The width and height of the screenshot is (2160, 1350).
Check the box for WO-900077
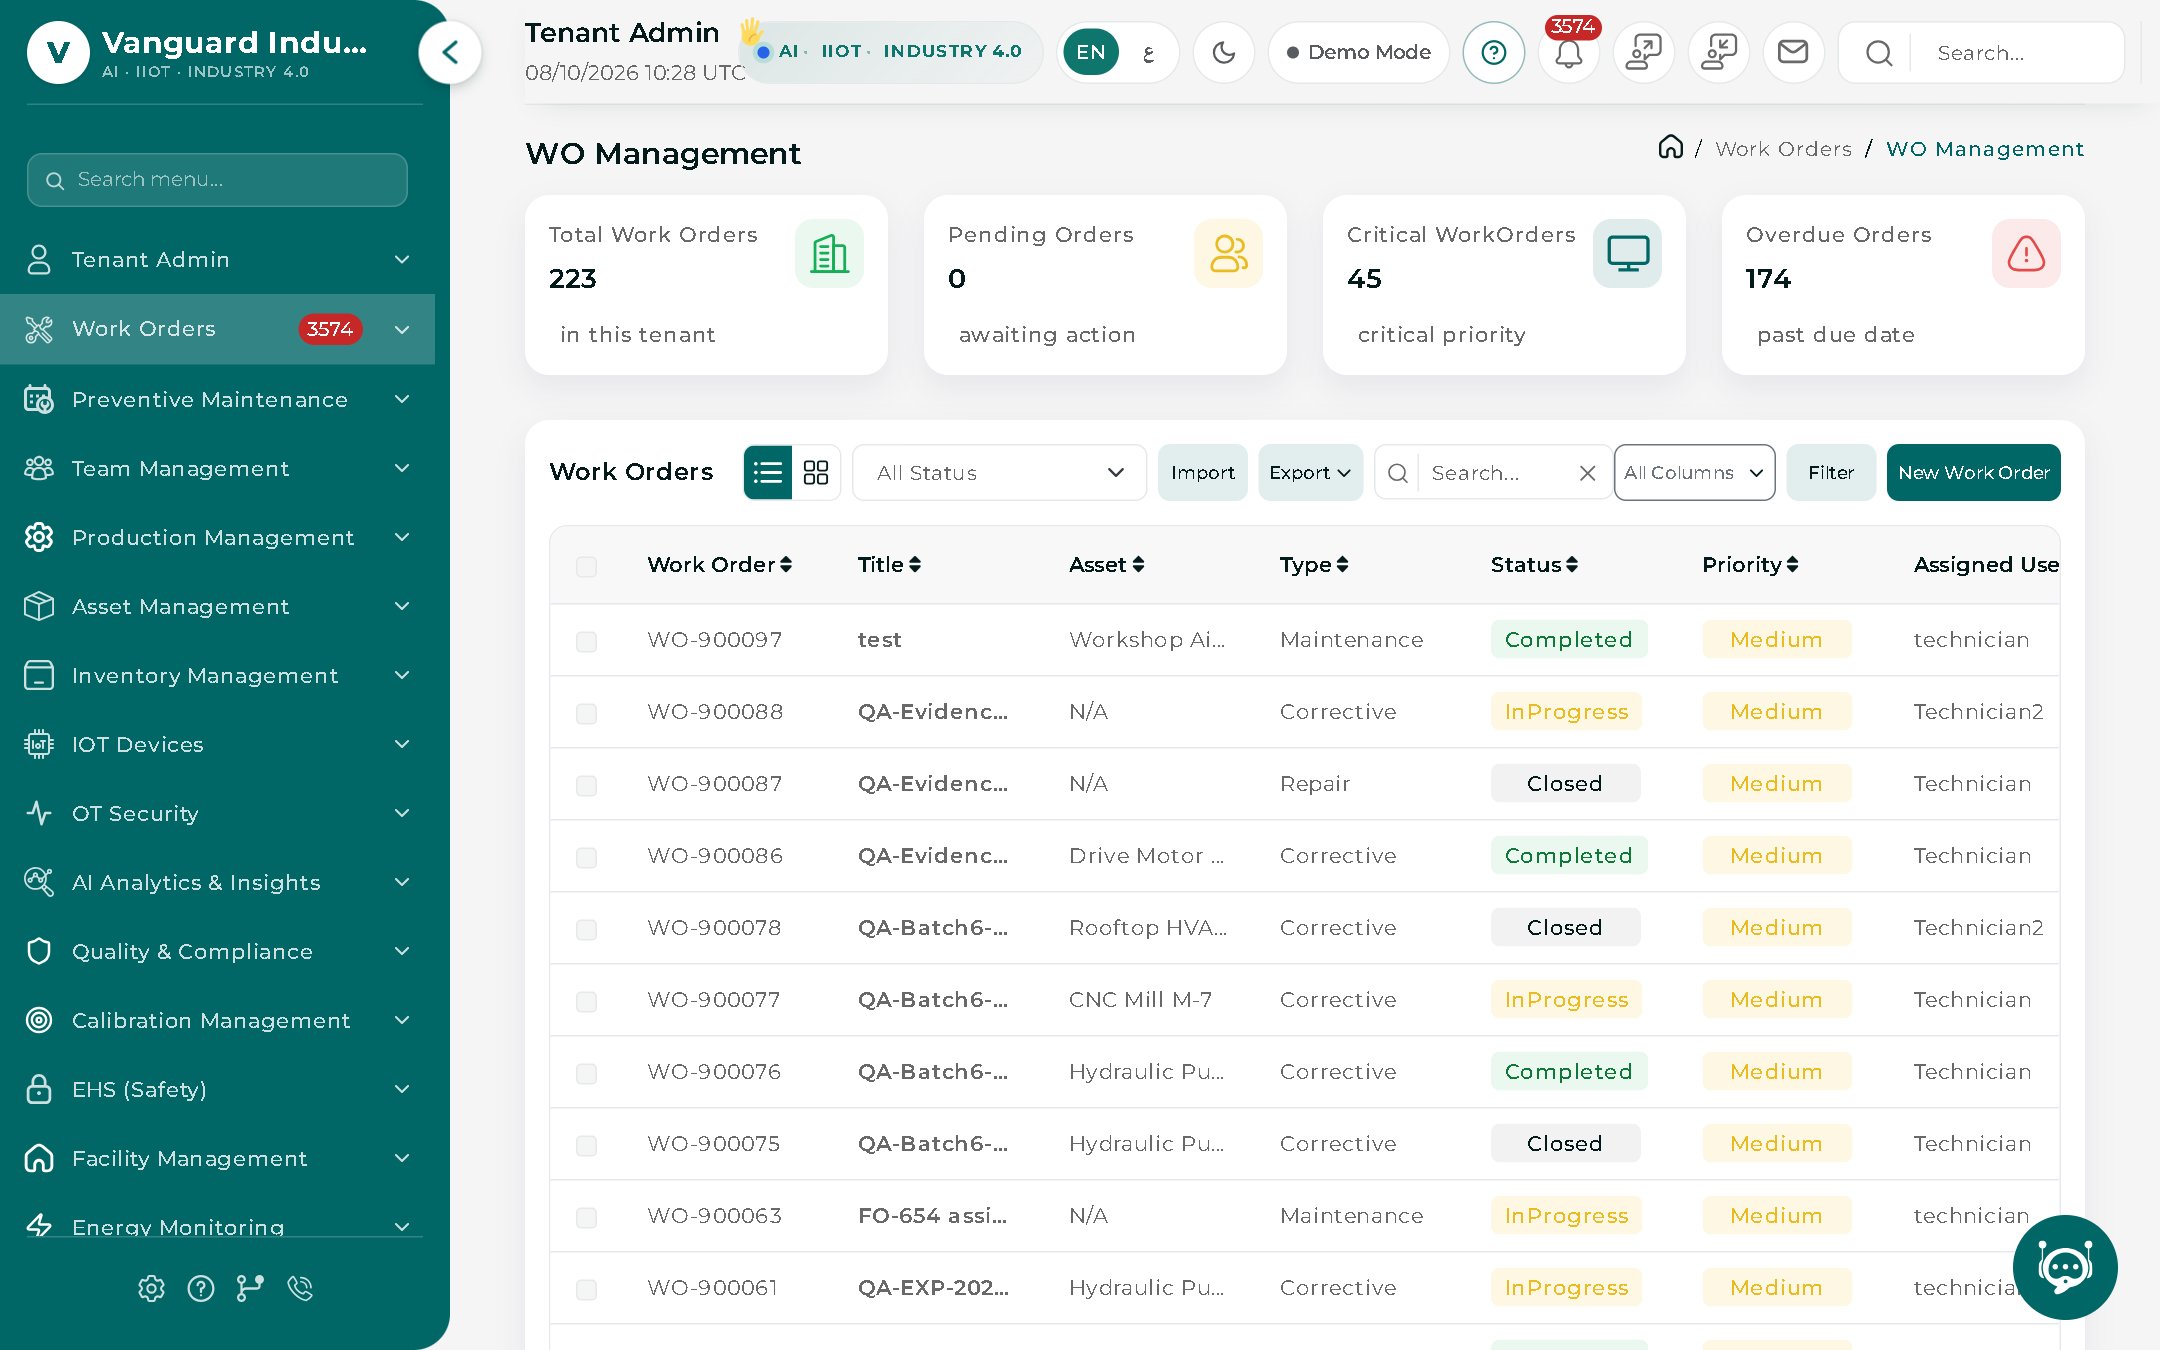(586, 1001)
